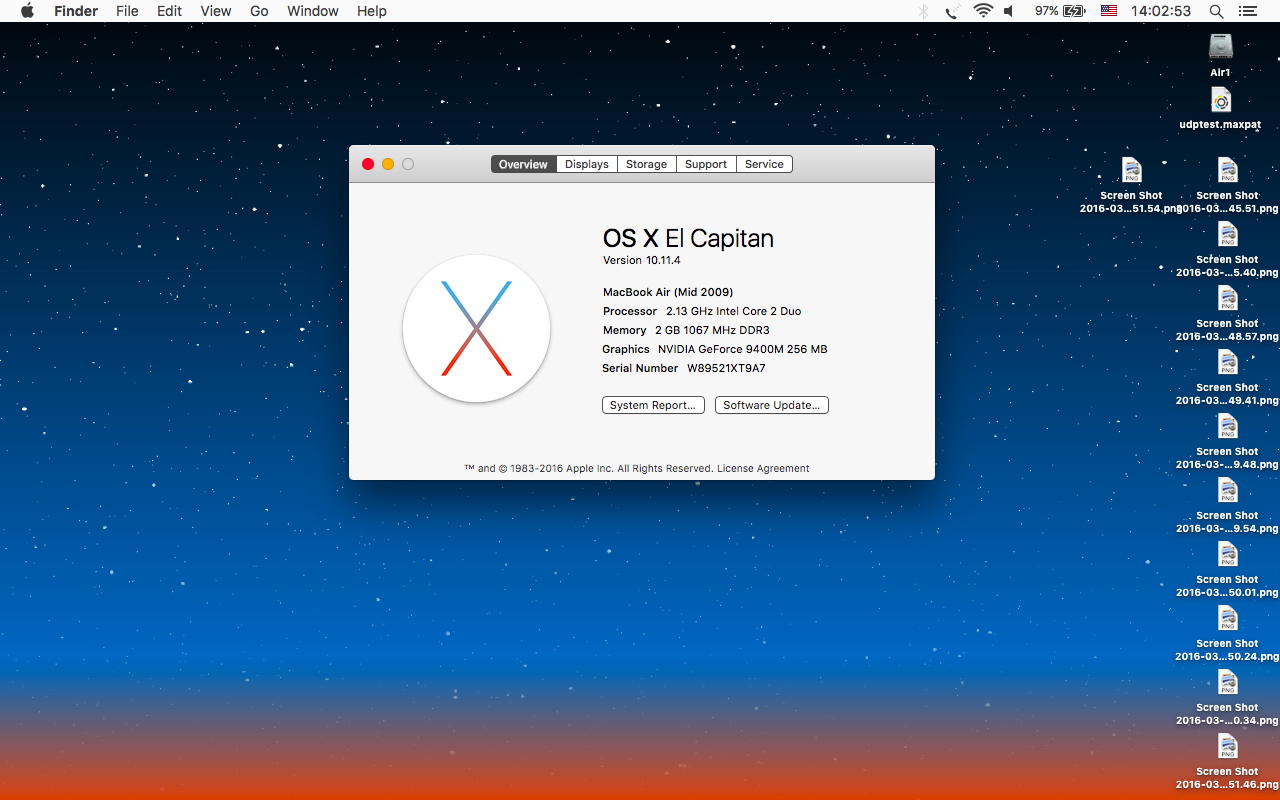Select Screen Shot file ending 50.01.png
Screen dimensions: 1280x800
click(x=1227, y=555)
